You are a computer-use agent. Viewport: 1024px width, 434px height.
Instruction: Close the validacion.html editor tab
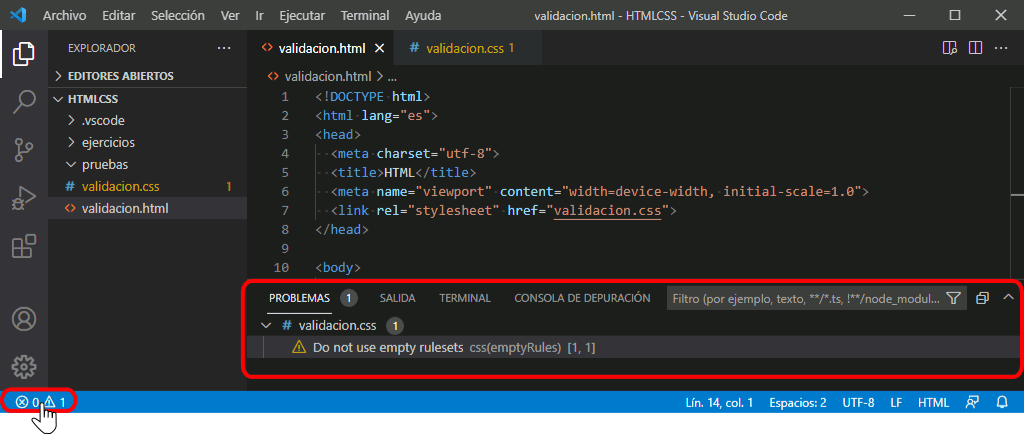pyautogui.click(x=380, y=48)
